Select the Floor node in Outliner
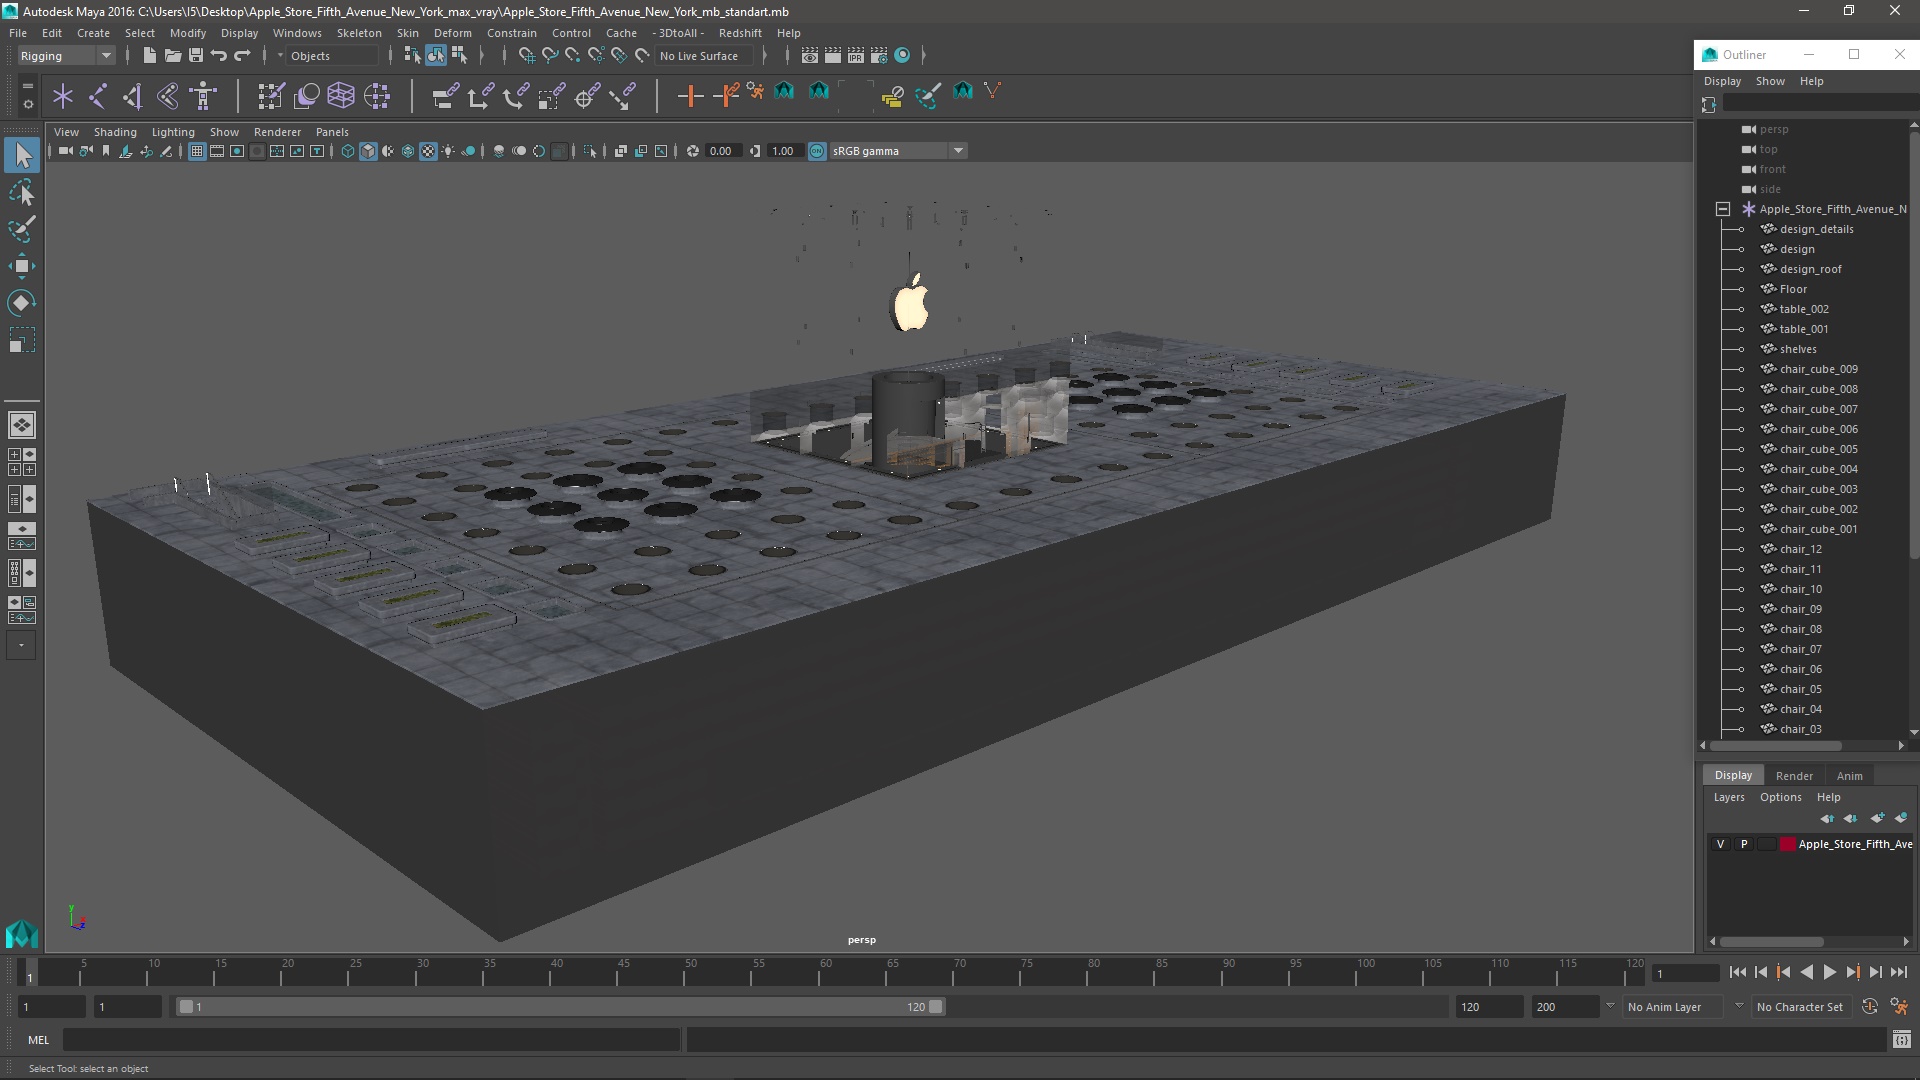 pyautogui.click(x=1793, y=289)
